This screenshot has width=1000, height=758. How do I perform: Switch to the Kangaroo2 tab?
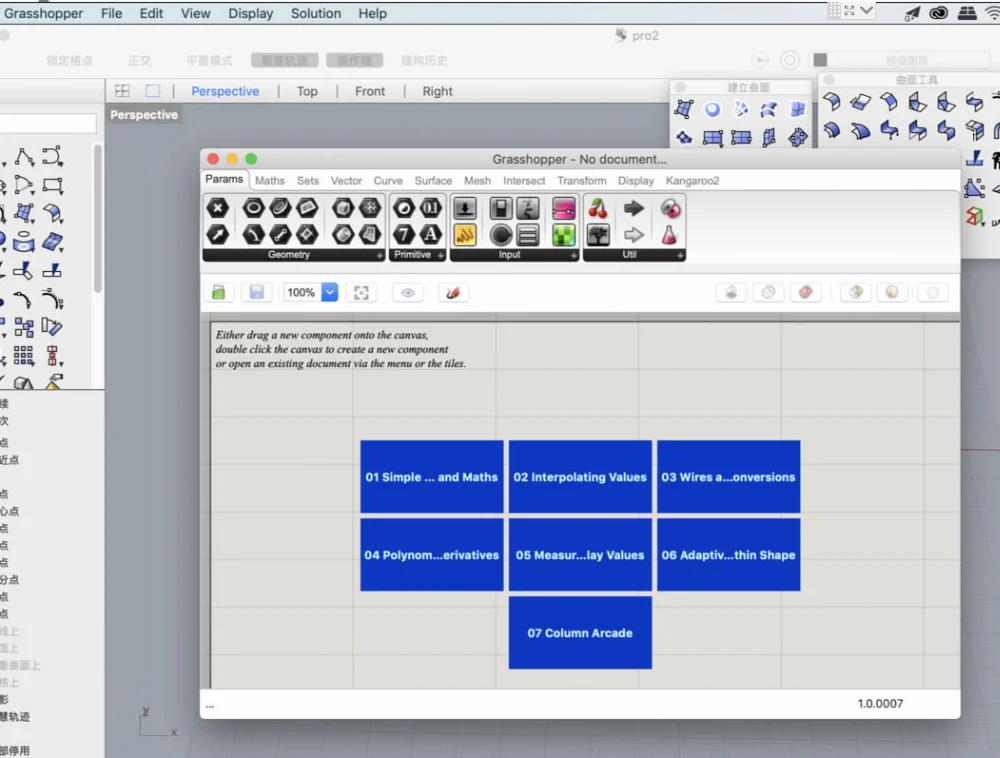pyautogui.click(x=692, y=181)
